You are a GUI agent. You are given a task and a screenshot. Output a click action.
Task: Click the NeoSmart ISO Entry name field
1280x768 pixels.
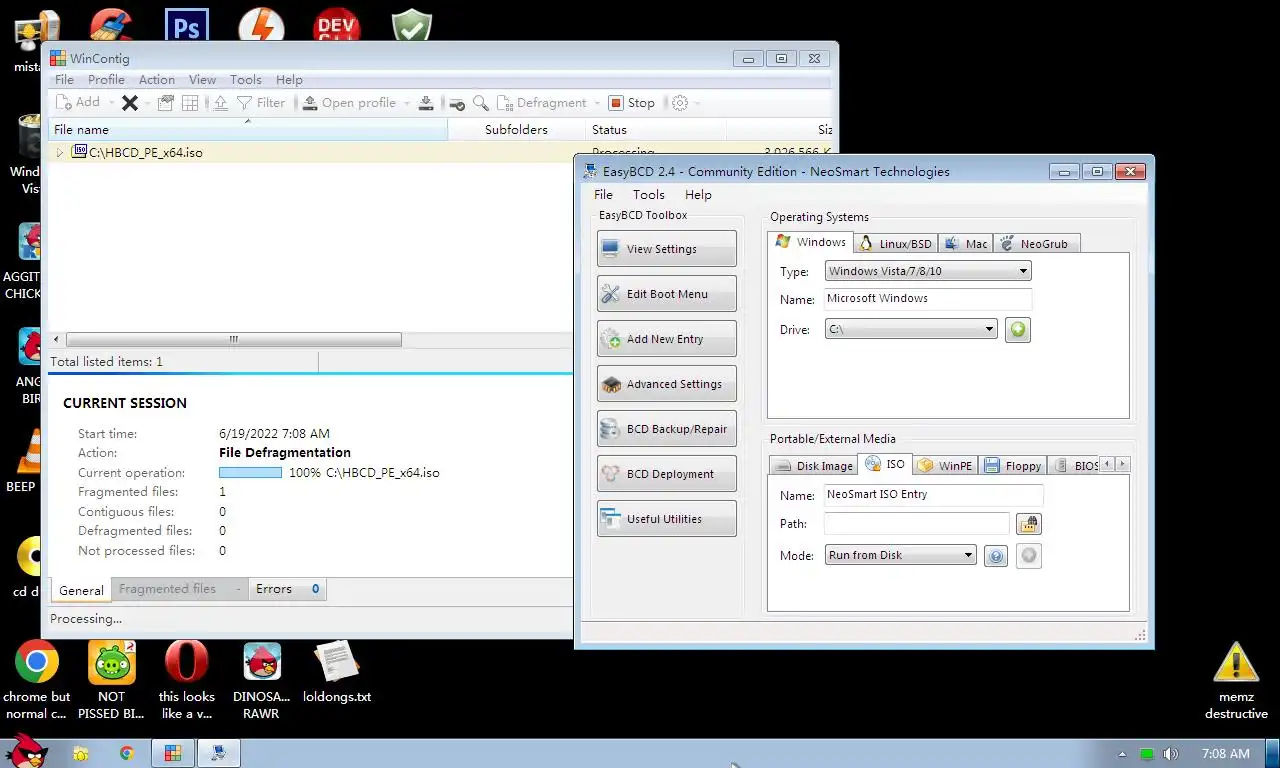[933, 495]
